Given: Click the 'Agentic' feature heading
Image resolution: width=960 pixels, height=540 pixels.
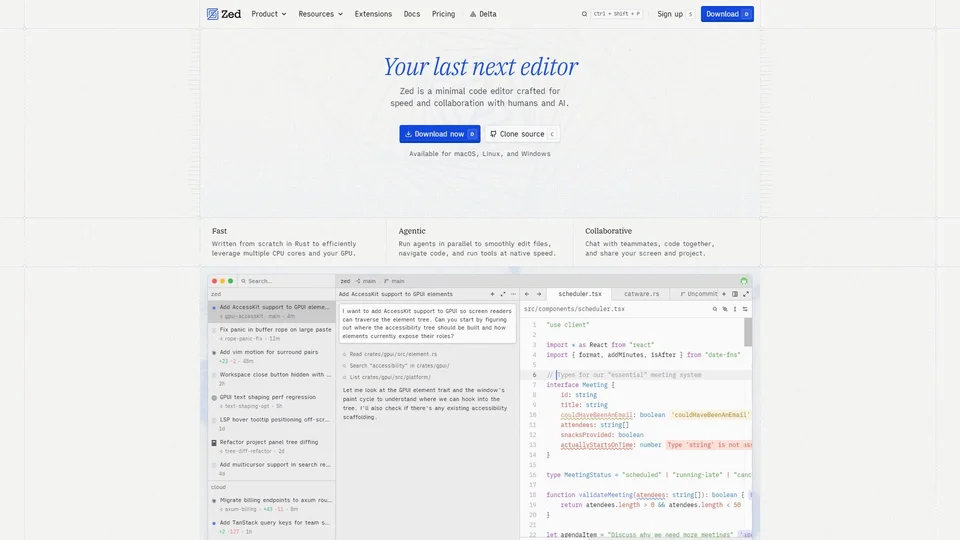Looking at the screenshot, I should [412, 231].
